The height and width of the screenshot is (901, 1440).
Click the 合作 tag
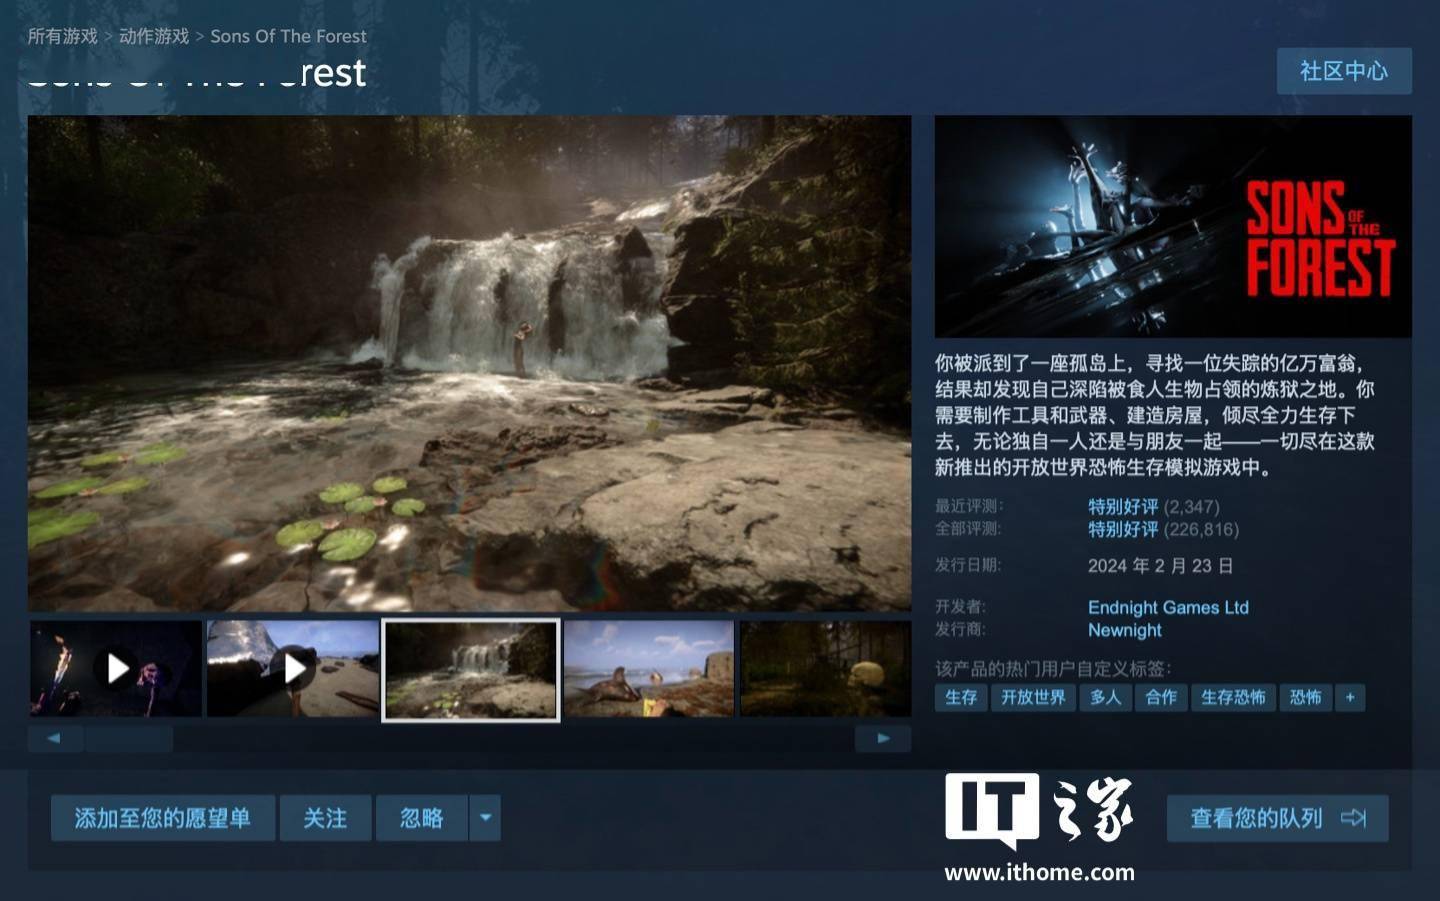pyautogui.click(x=1161, y=697)
